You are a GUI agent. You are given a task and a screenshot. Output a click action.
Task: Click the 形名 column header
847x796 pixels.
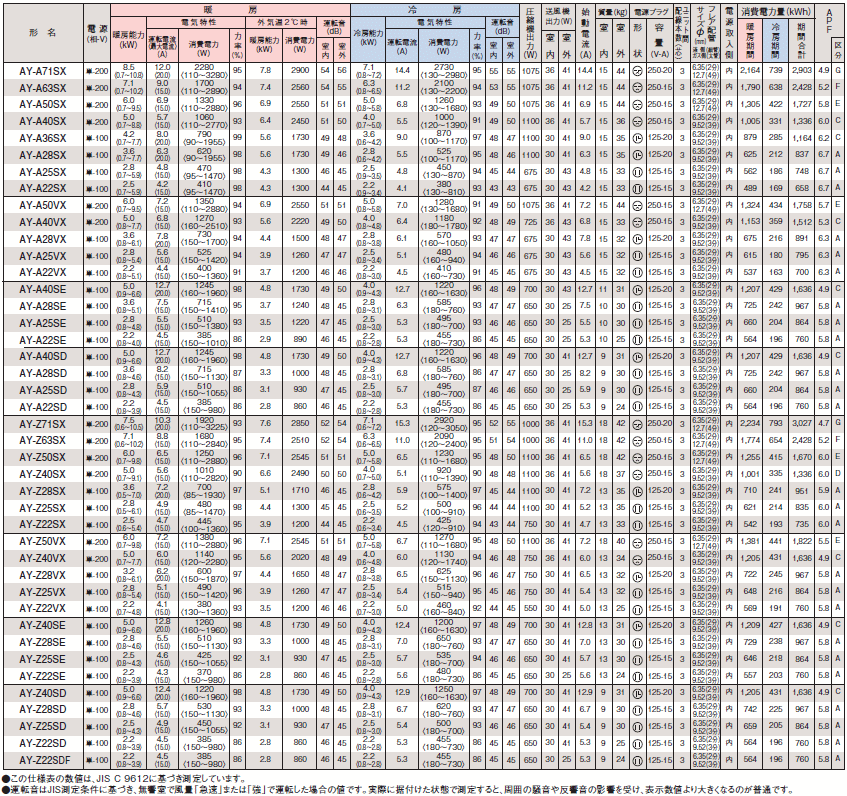pyautogui.click(x=43, y=33)
